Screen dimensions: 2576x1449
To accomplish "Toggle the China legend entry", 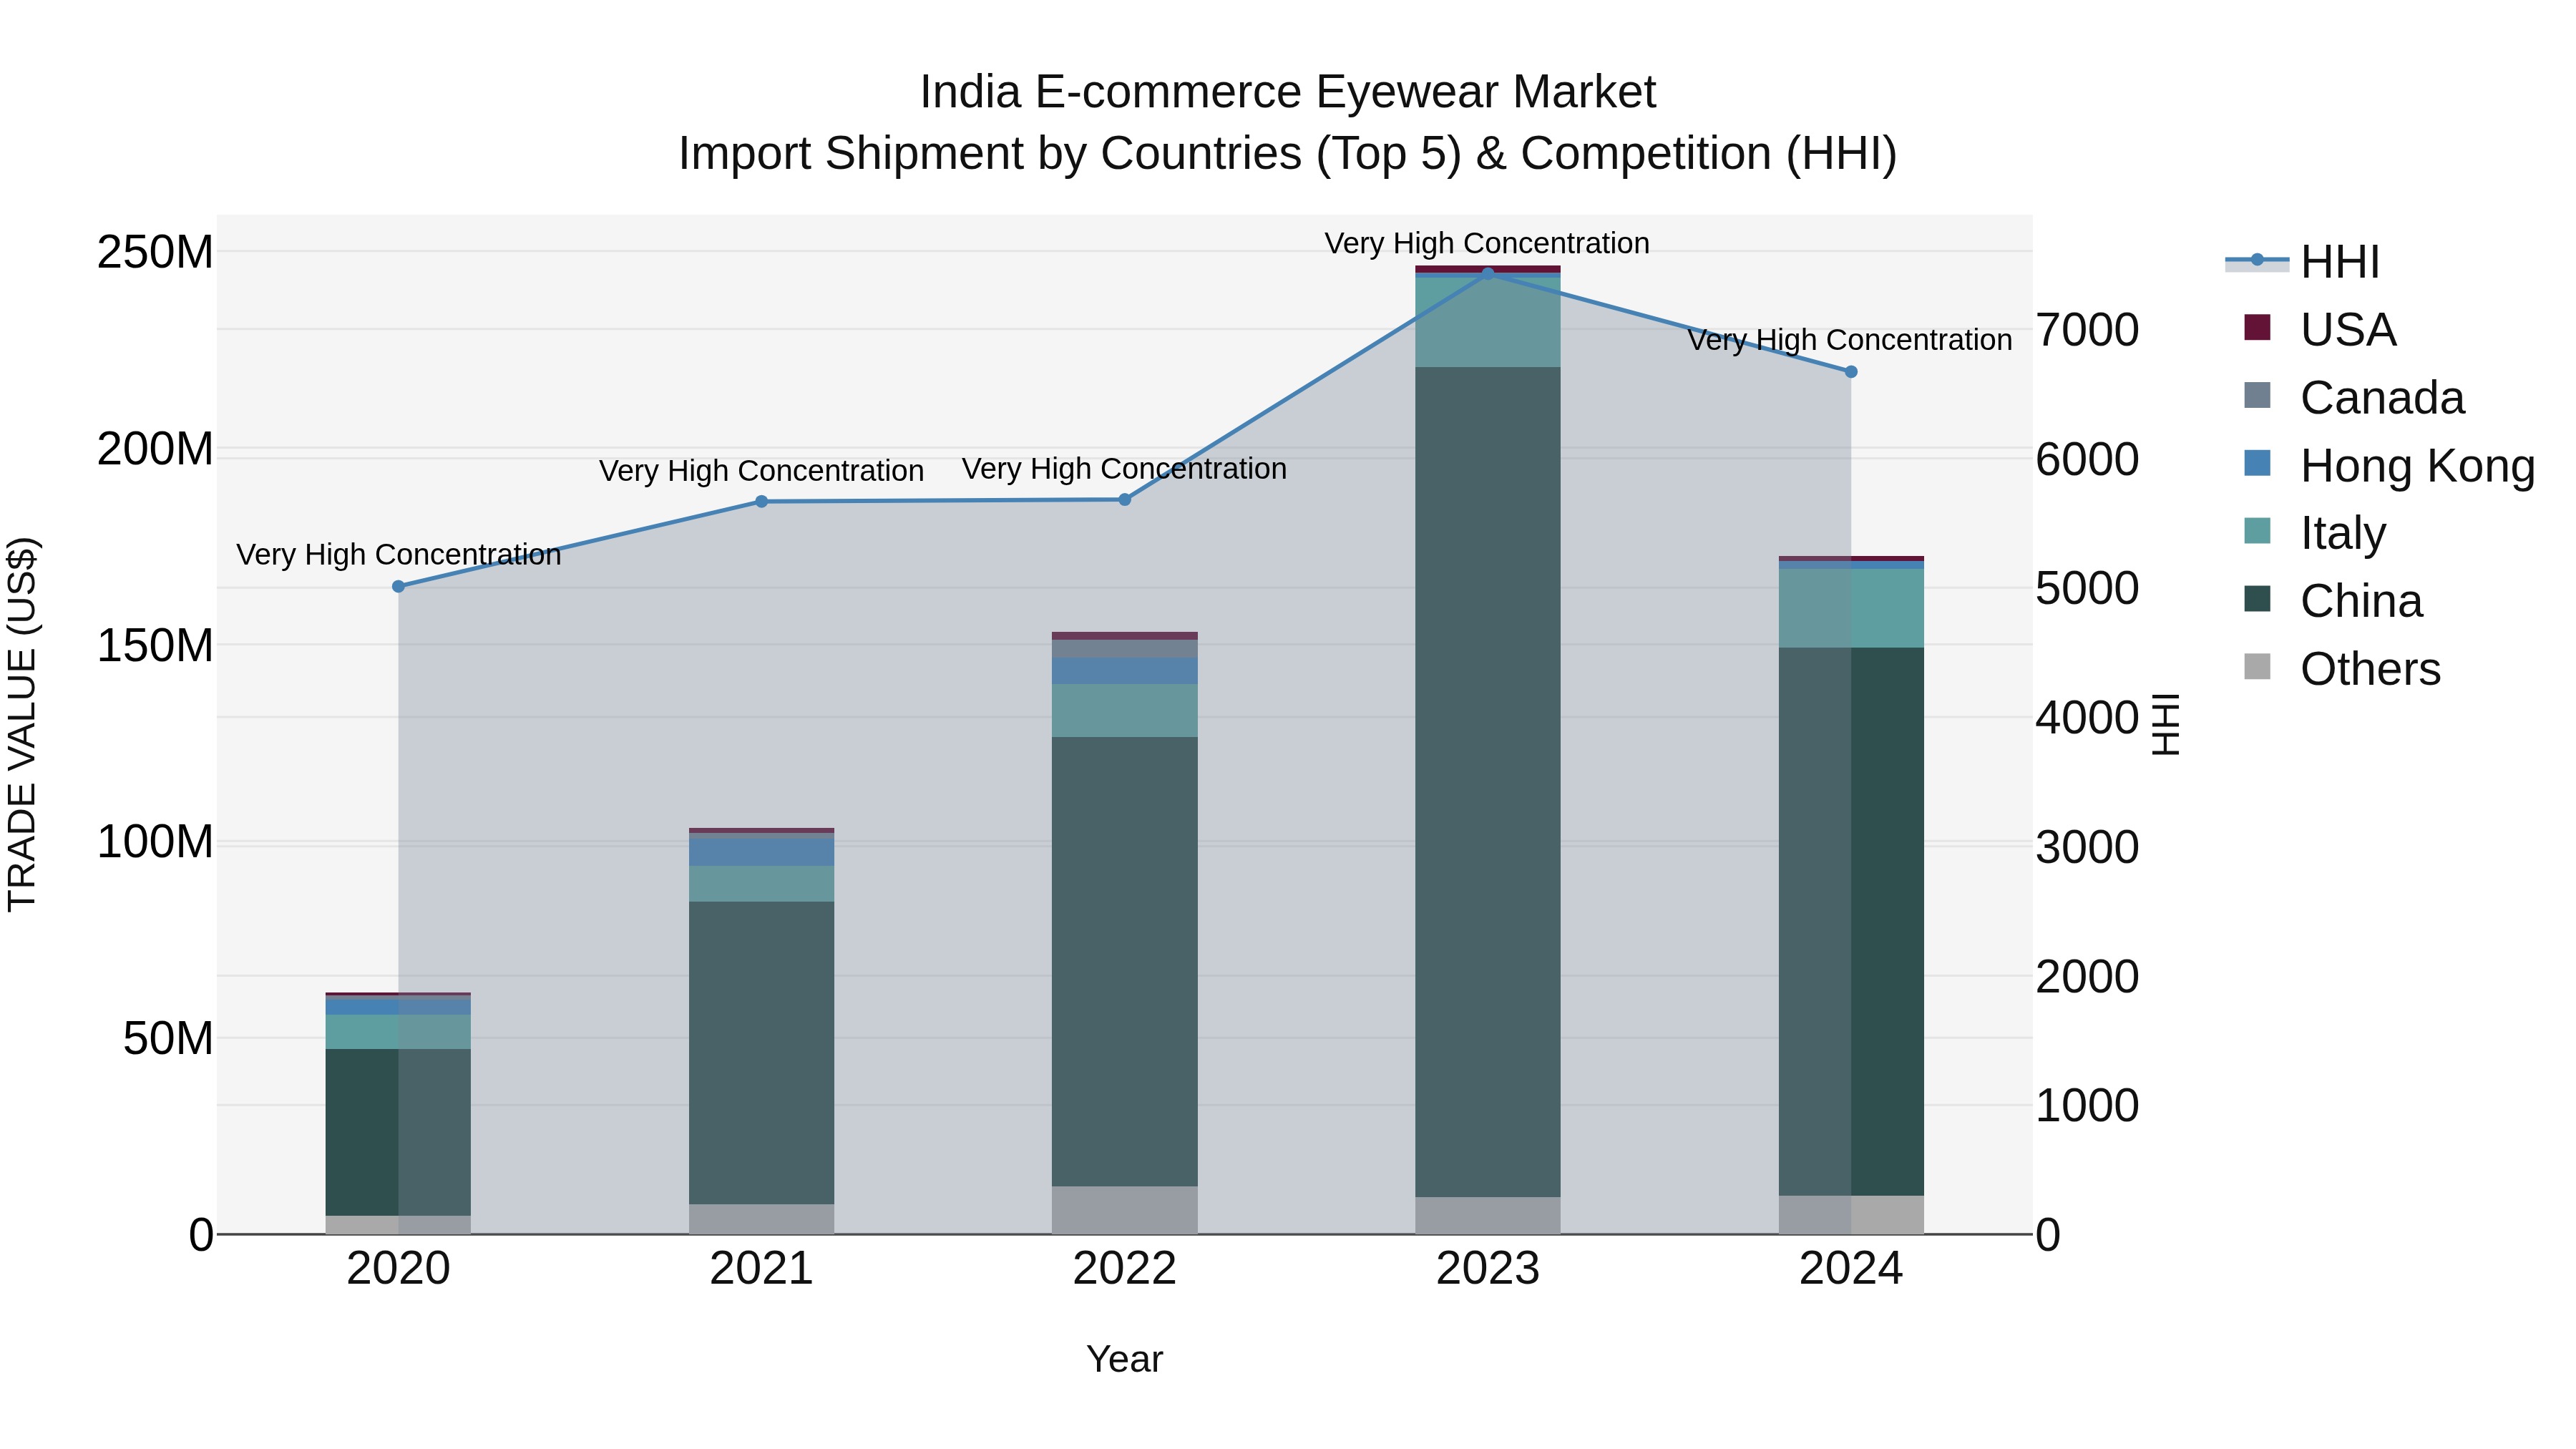I will [2333, 600].
